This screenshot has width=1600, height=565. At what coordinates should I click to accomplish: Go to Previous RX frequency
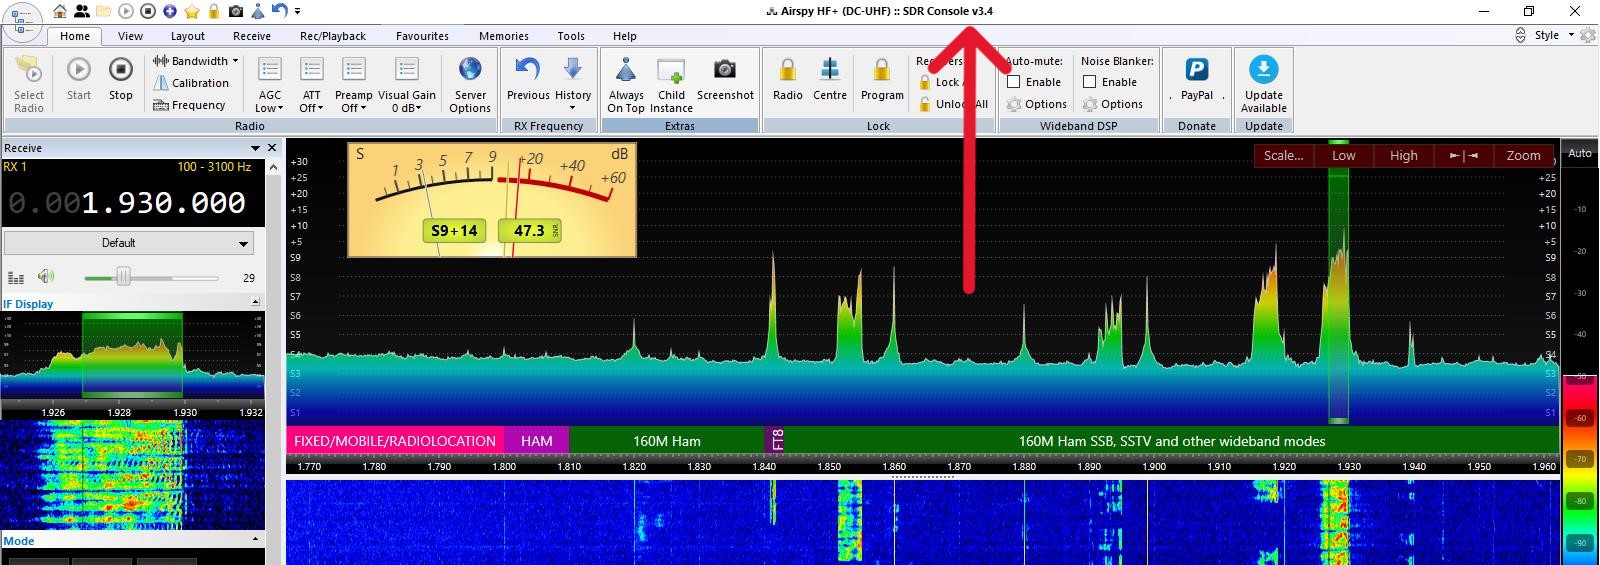click(527, 70)
